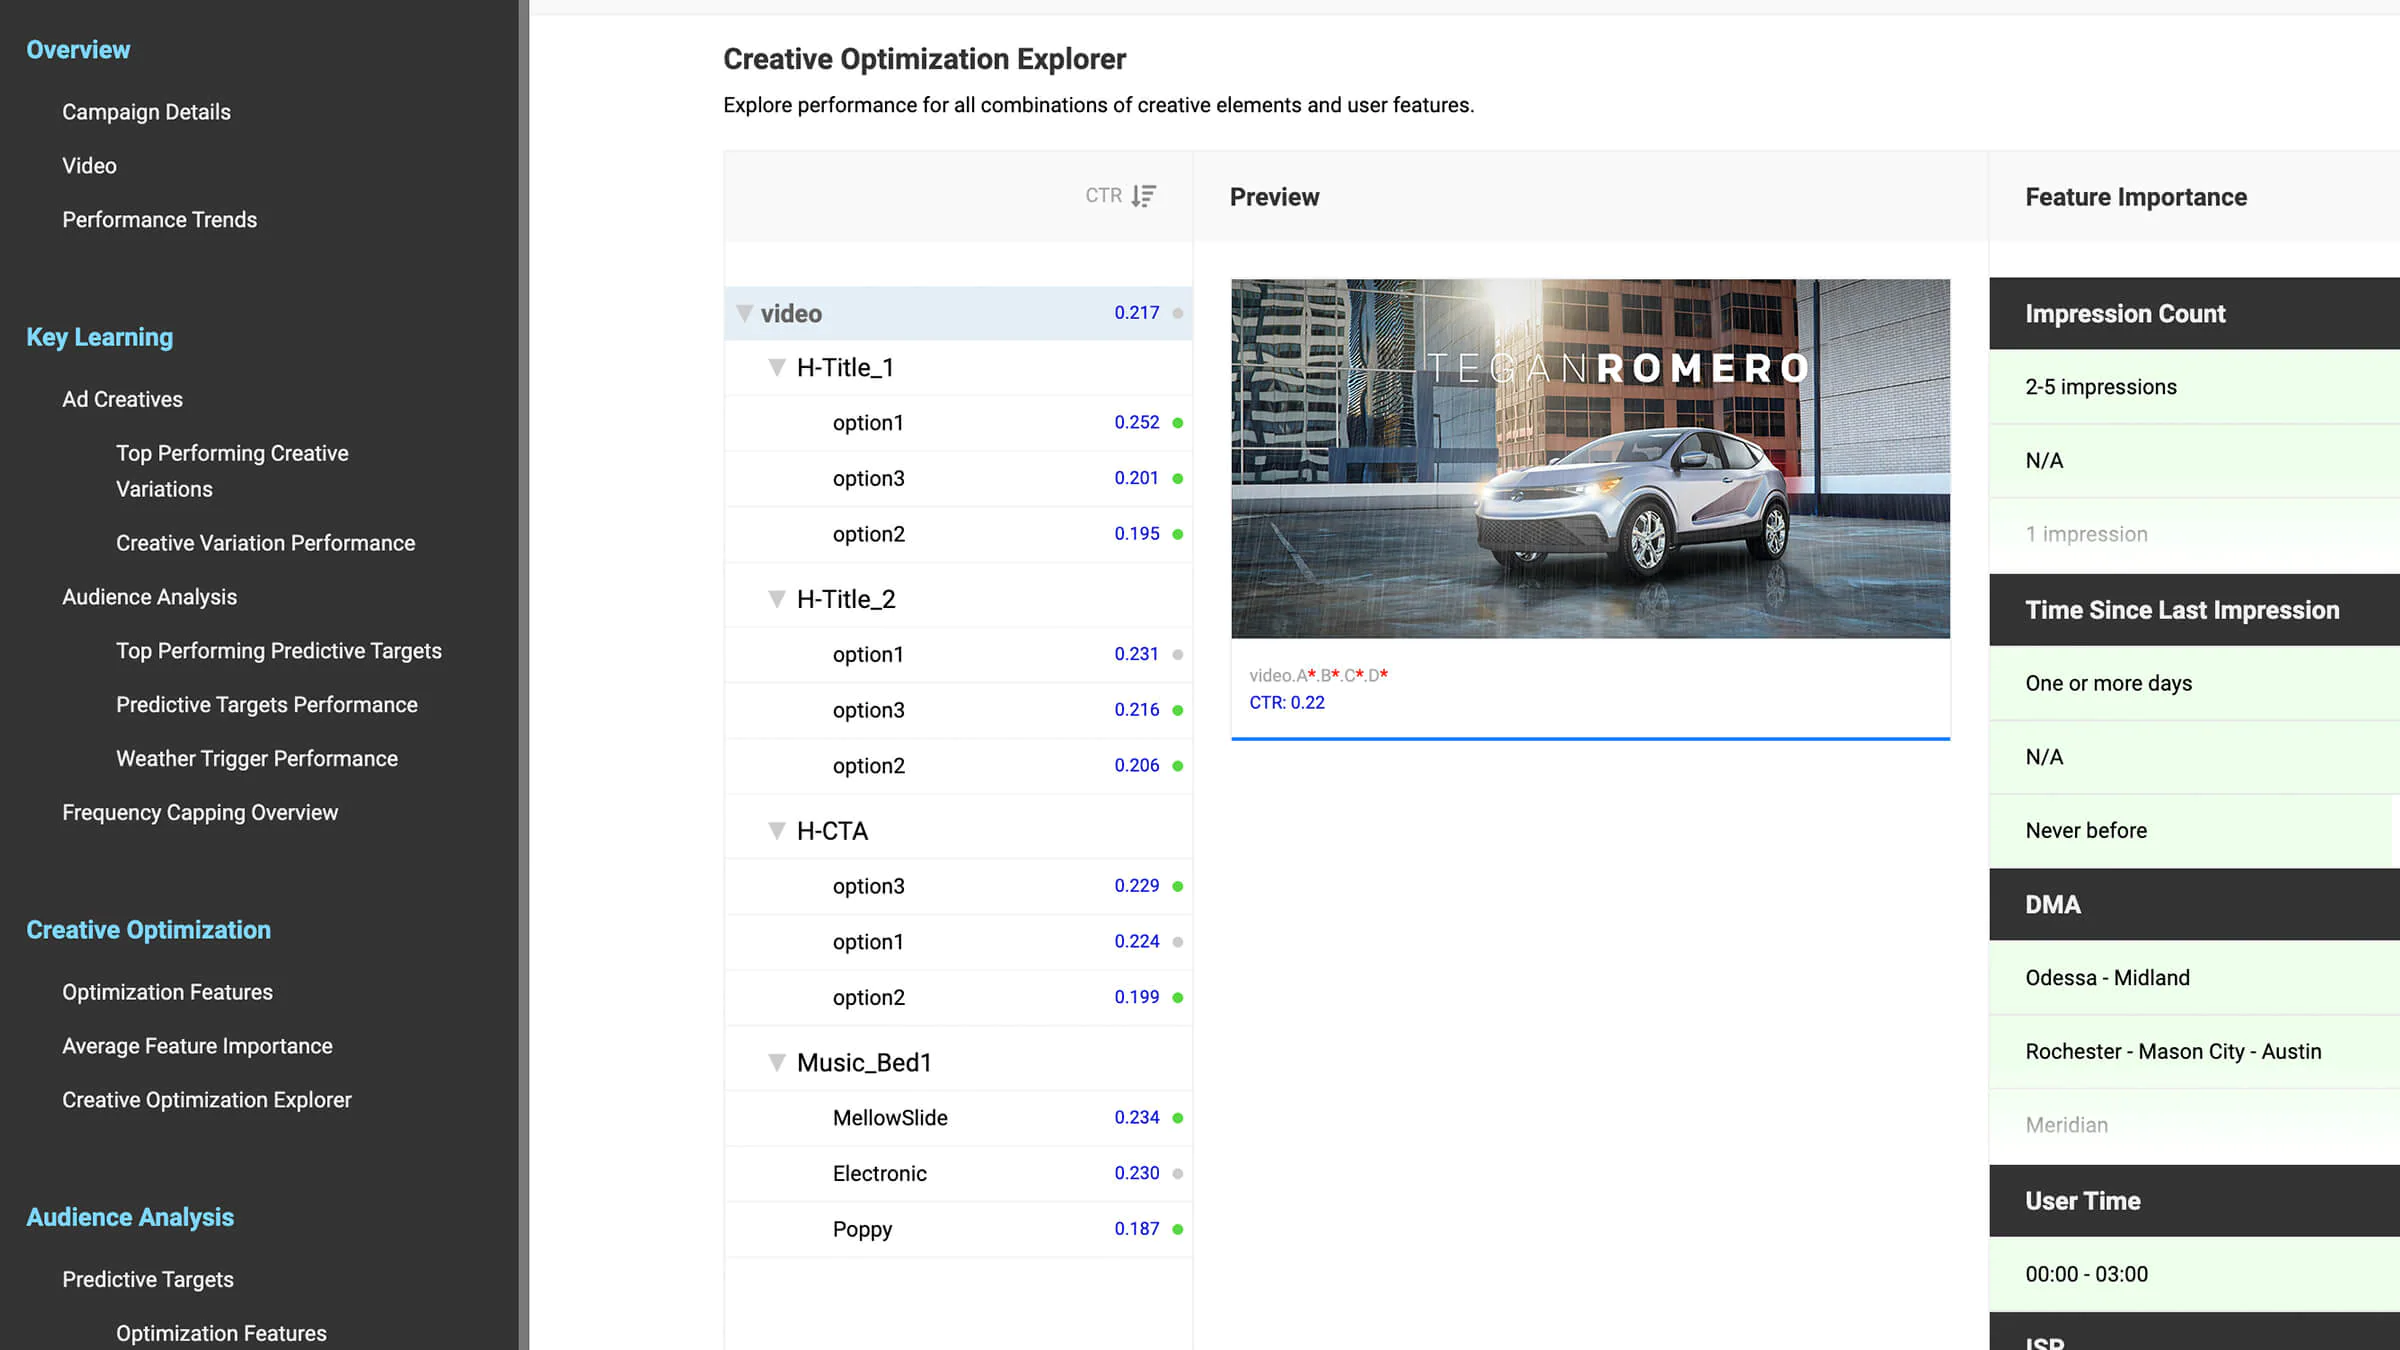Image resolution: width=2400 pixels, height=1350 pixels.
Task: Collapse the Music_Bed1 group
Action: pos(777,1062)
